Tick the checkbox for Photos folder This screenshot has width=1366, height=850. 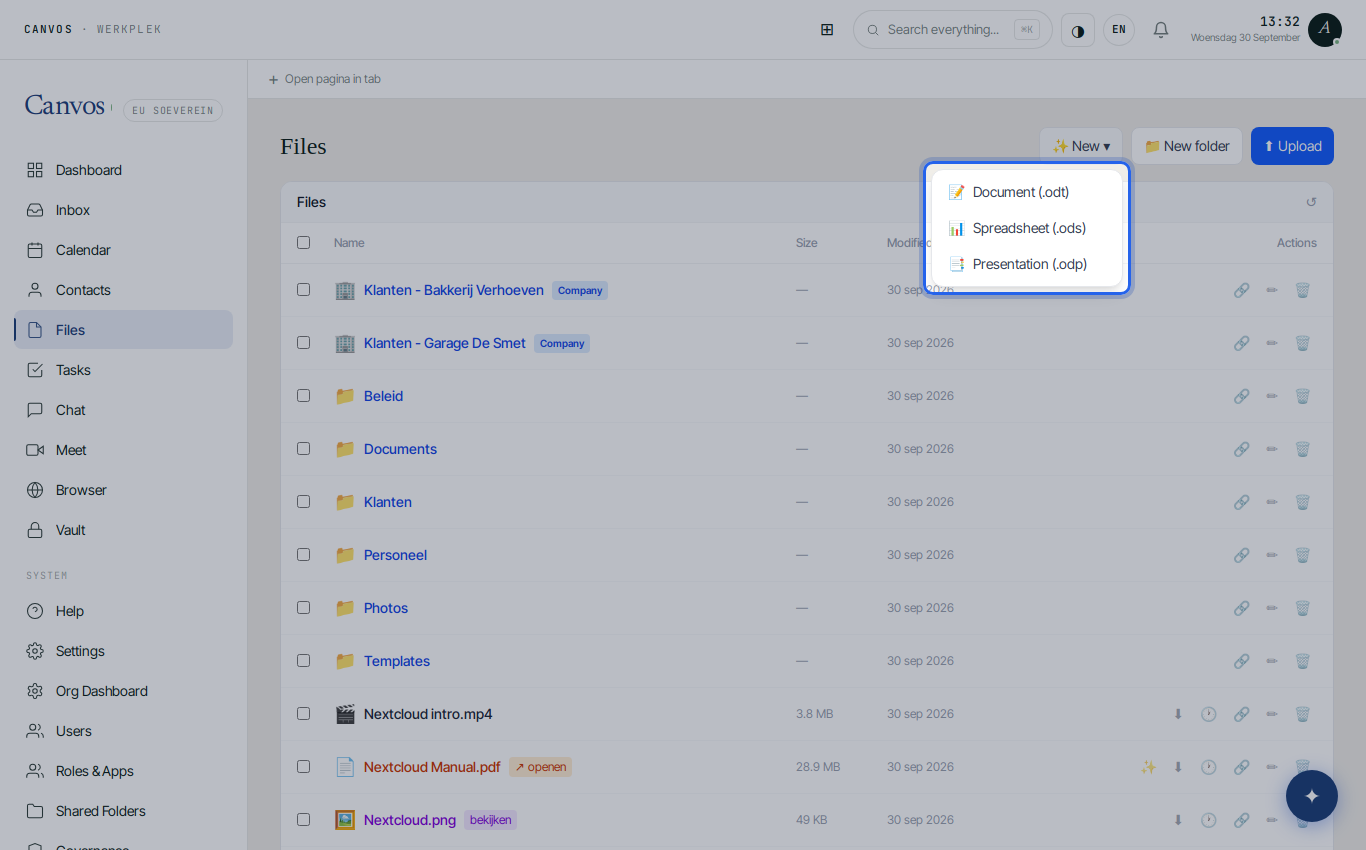303,608
